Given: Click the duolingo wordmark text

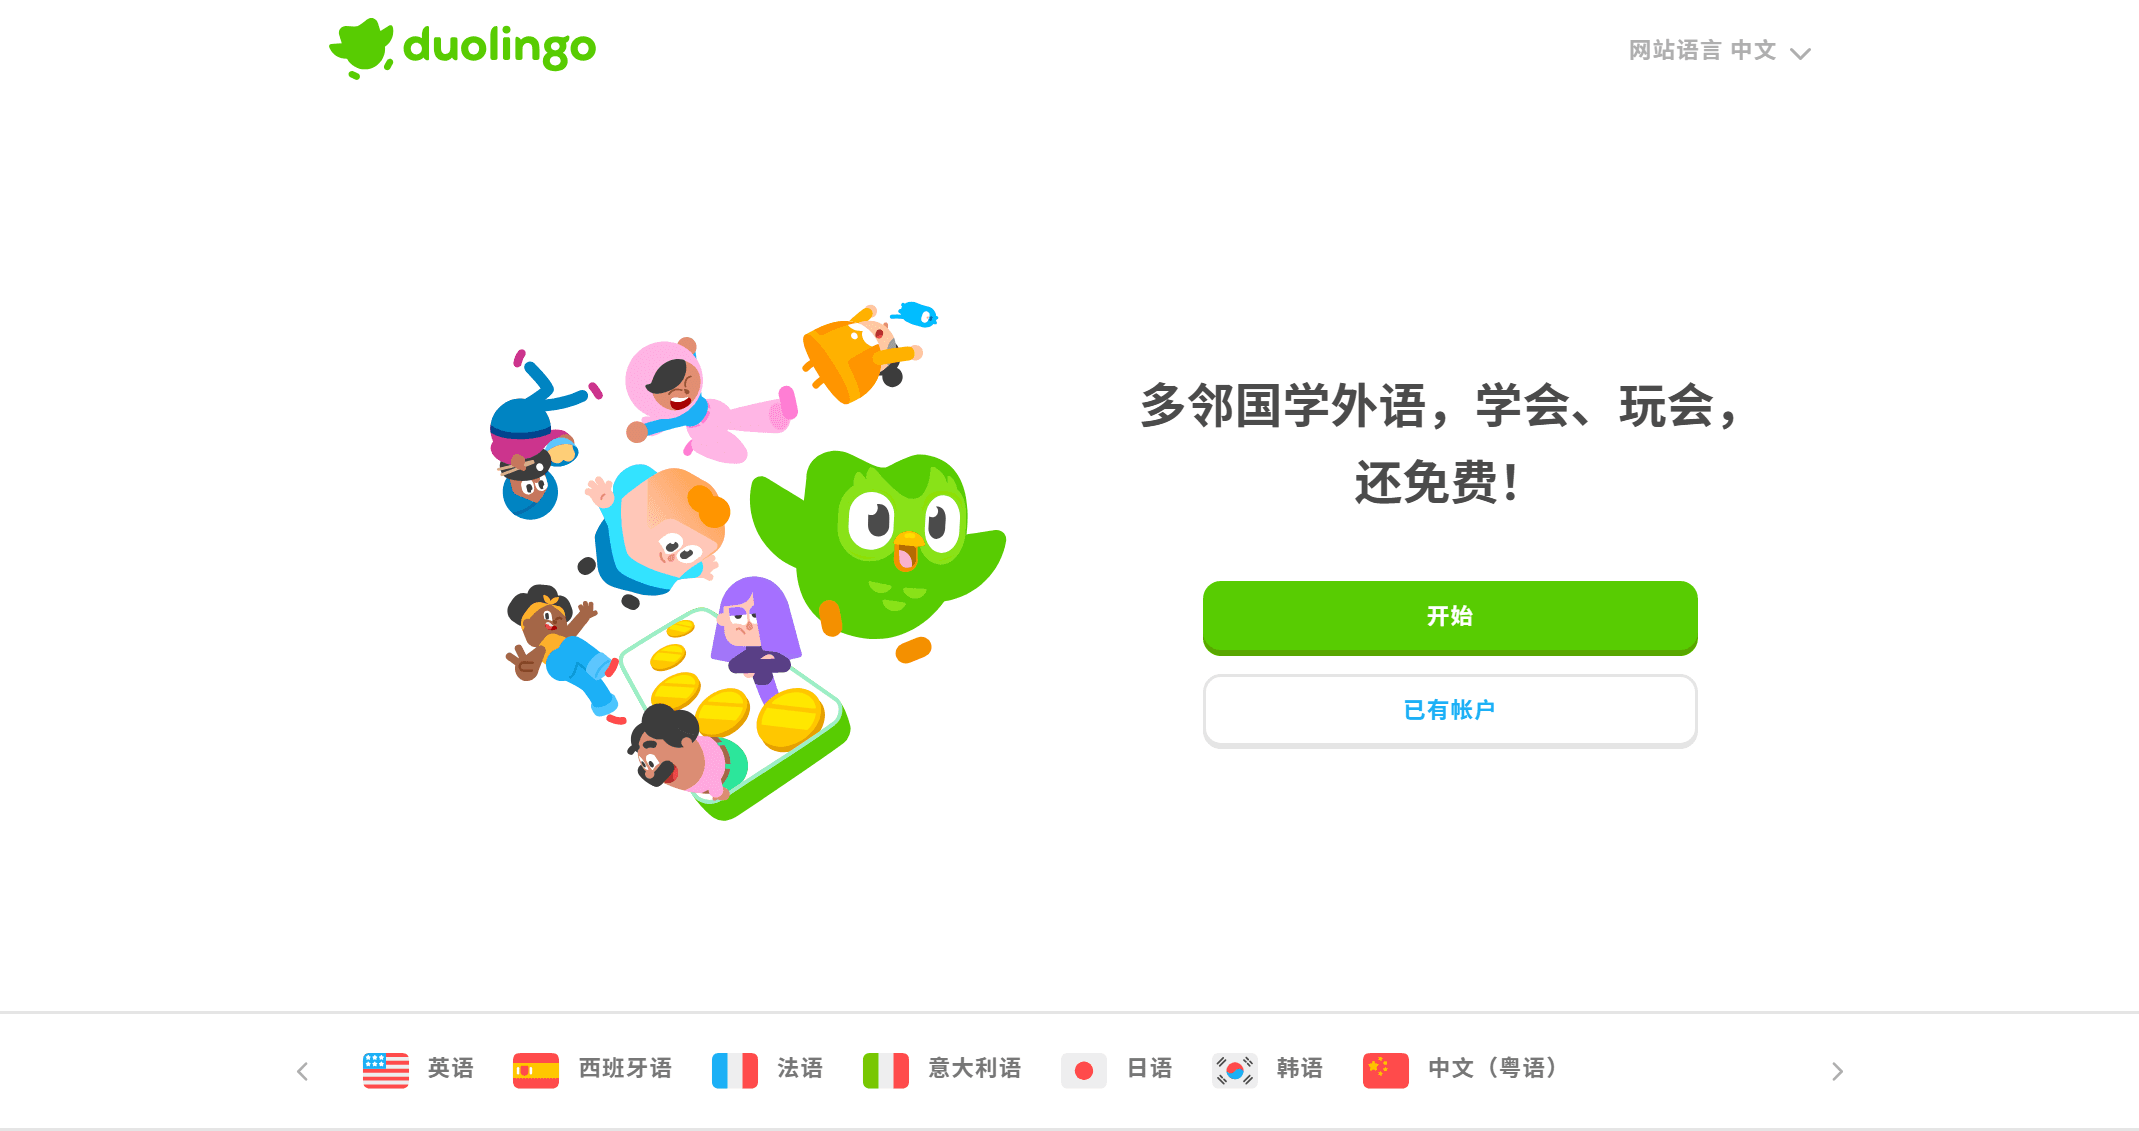Looking at the screenshot, I should pos(499,47).
